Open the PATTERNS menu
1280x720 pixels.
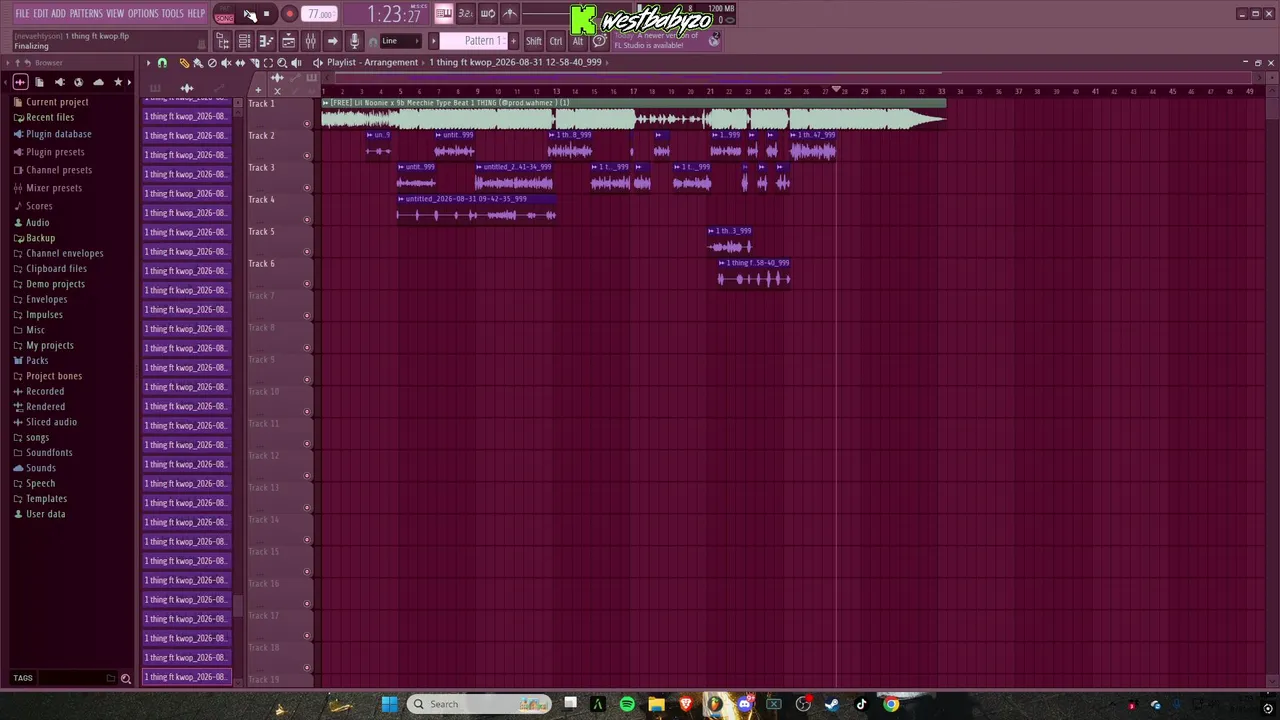(x=86, y=13)
